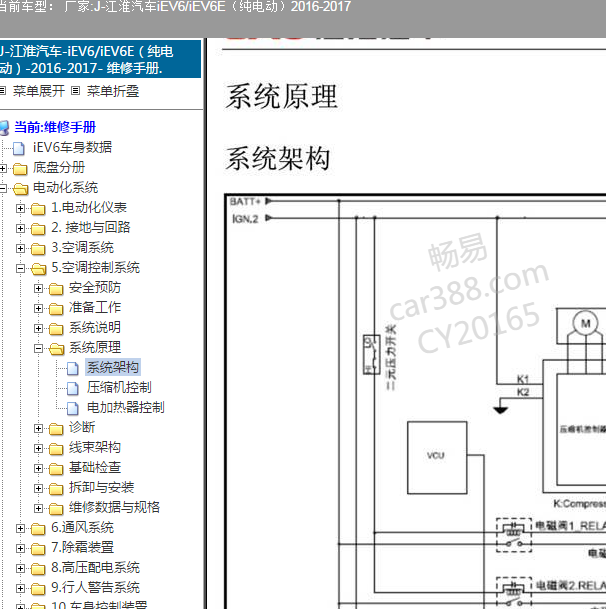
Task: Click the 菜单展开 expand-all button
Action: [38, 91]
